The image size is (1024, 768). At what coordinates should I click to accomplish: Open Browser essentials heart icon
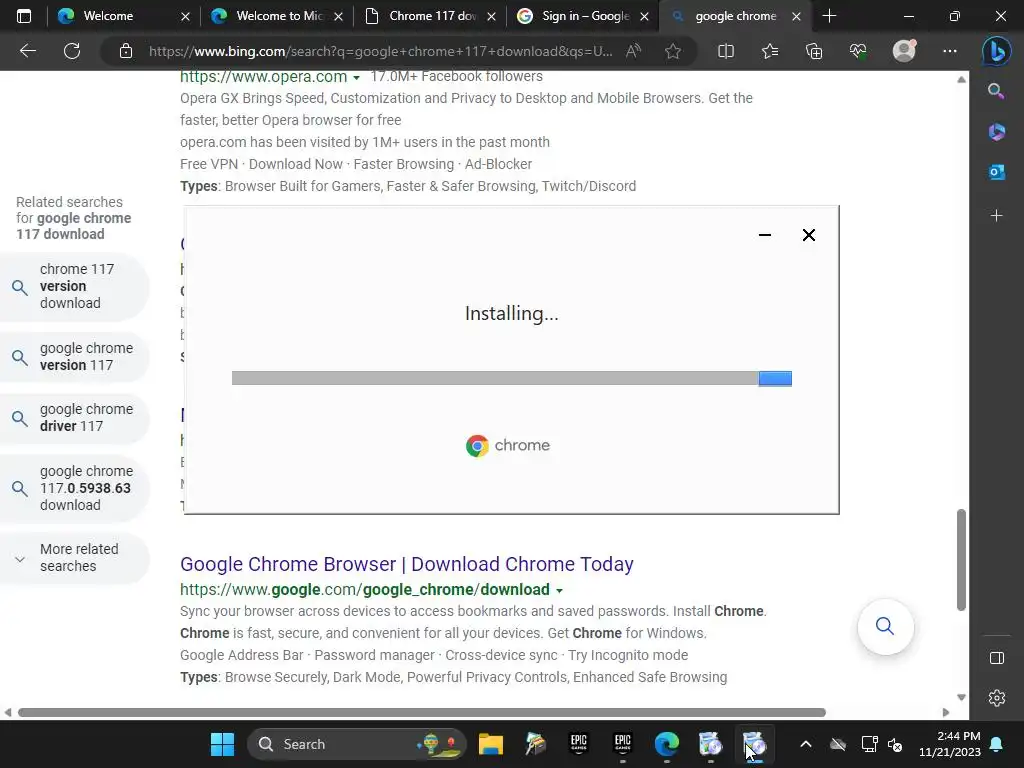coord(858,51)
